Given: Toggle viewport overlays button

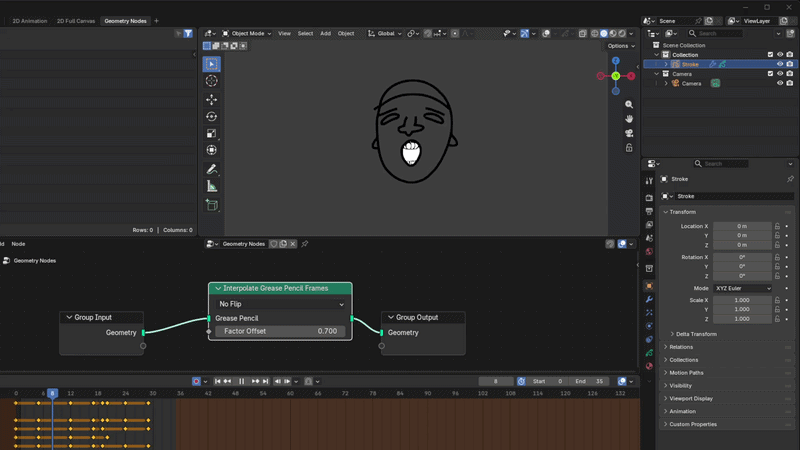Looking at the screenshot, I should (546, 34).
